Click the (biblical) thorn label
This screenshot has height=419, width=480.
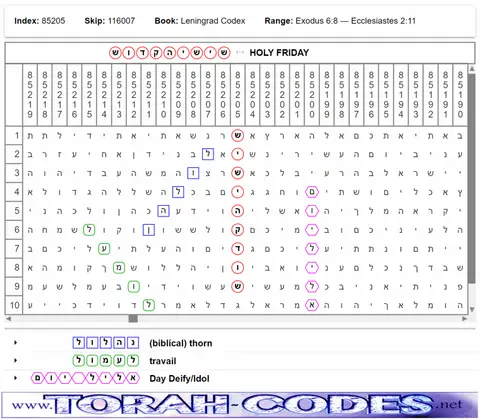click(180, 343)
